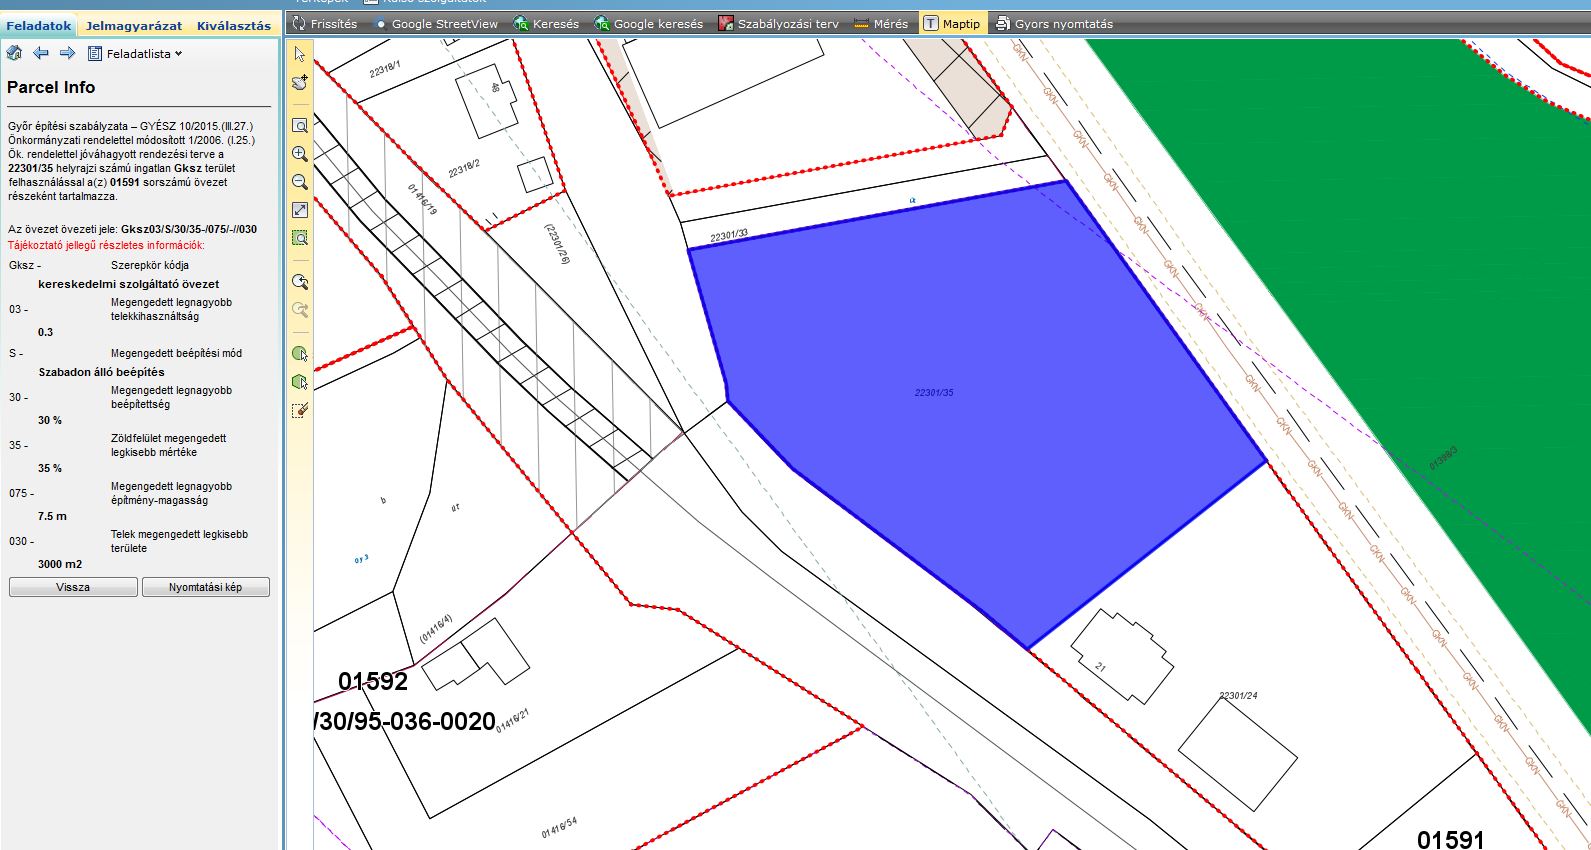Viewport: 1591px width, 850px height.
Task: Open Google StreetView from the toolbar
Action: (436, 23)
